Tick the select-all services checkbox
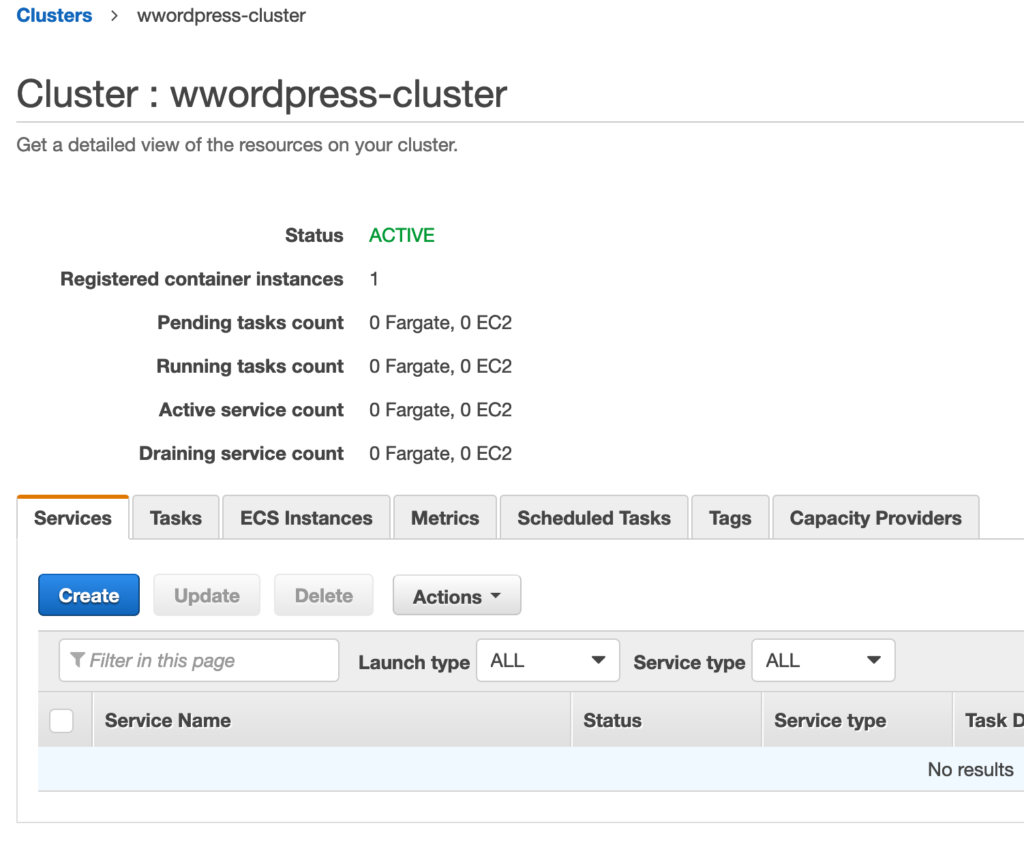 pos(61,721)
